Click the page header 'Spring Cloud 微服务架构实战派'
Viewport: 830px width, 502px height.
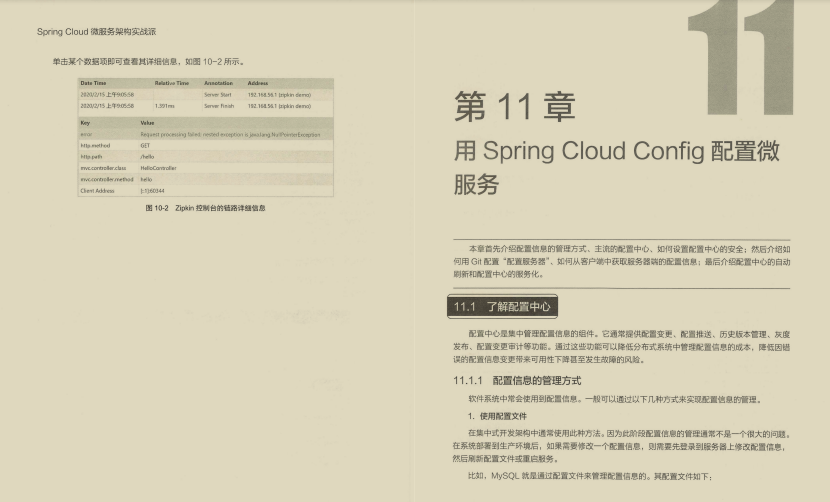pos(96,32)
